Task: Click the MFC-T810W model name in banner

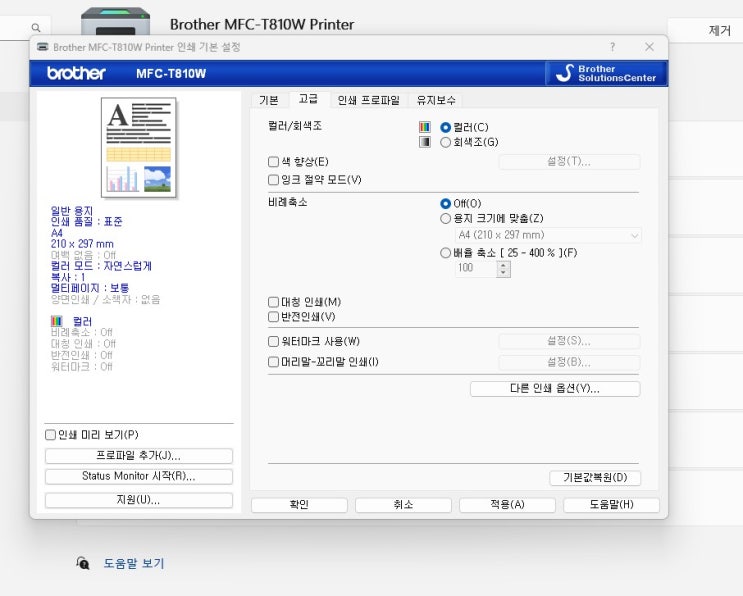Action: 171,74
